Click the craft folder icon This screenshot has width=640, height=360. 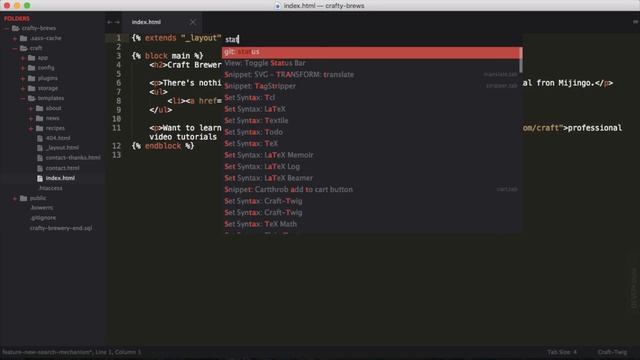(x=24, y=48)
